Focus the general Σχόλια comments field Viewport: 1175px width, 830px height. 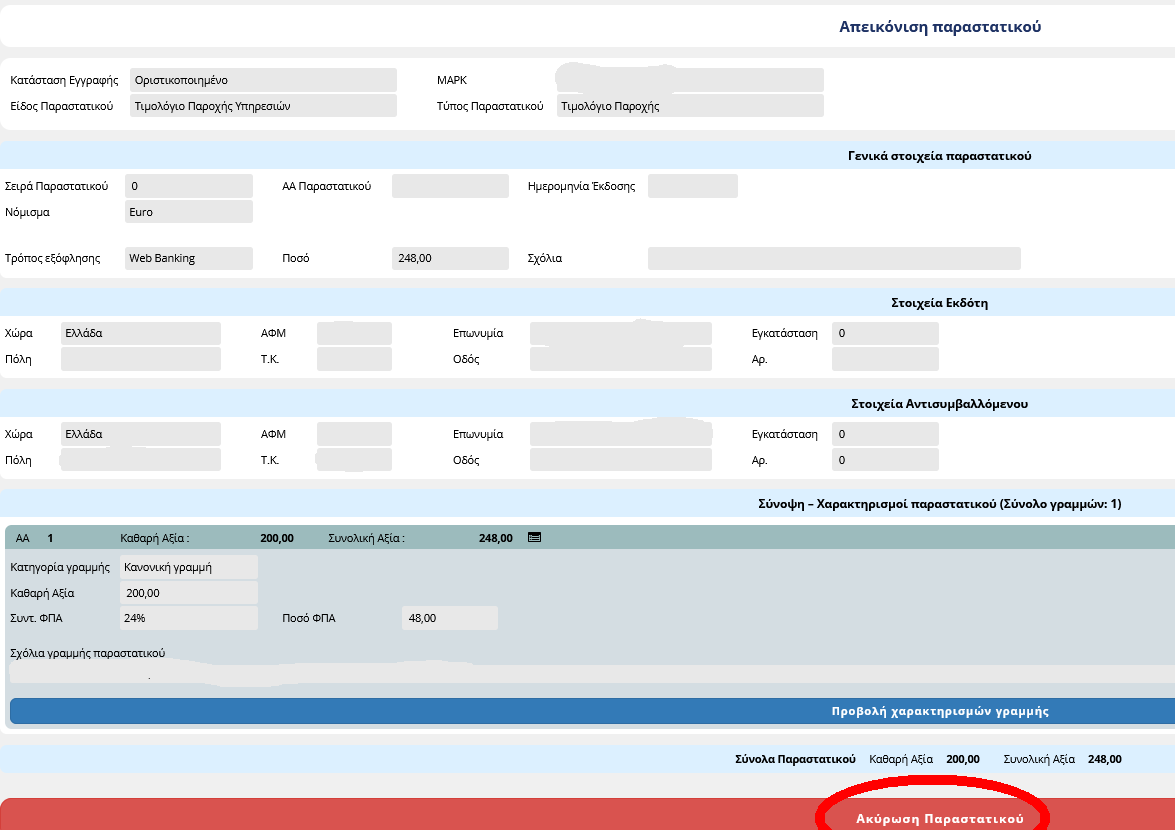click(x=834, y=258)
